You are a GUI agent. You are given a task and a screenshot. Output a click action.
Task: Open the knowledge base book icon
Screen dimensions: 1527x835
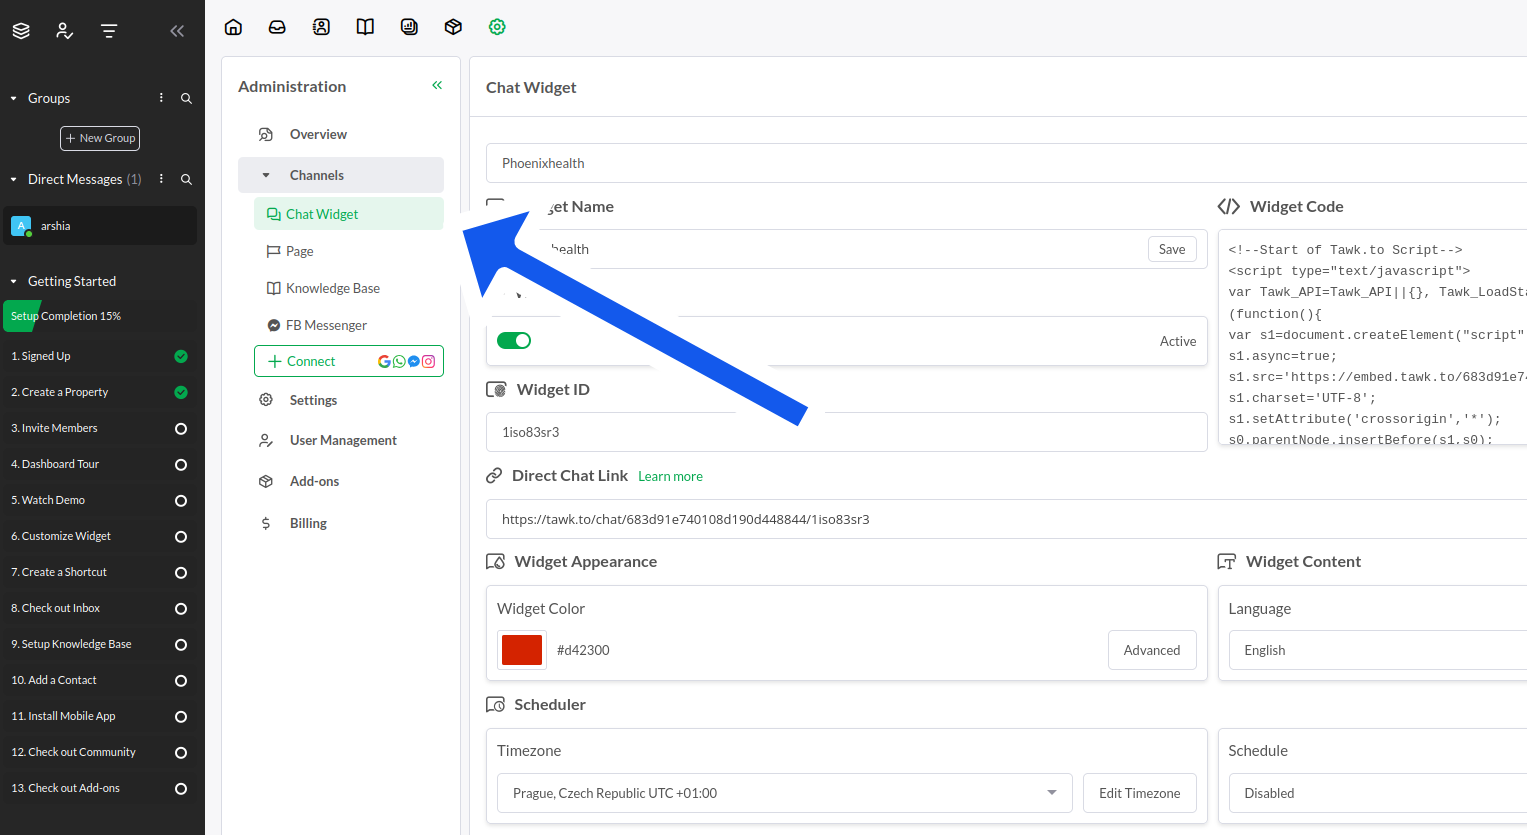pyautogui.click(x=365, y=27)
